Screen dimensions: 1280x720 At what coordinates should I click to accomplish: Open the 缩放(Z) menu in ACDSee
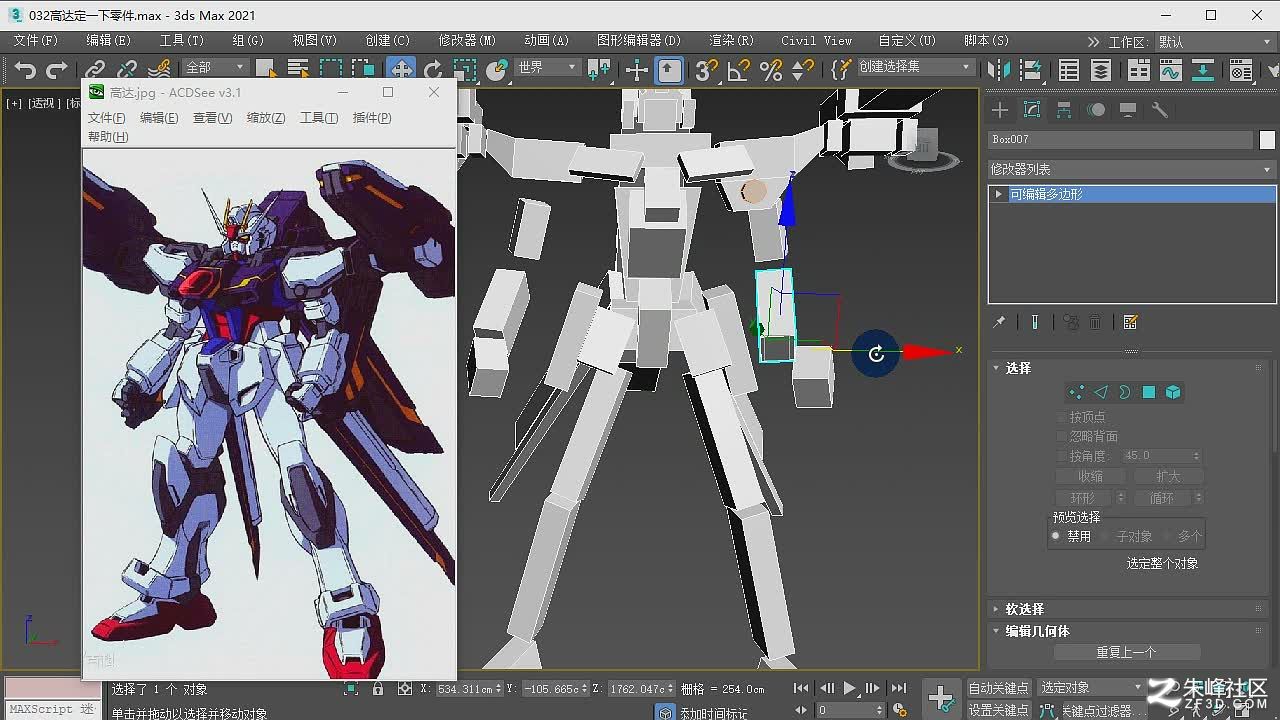pyautogui.click(x=265, y=118)
